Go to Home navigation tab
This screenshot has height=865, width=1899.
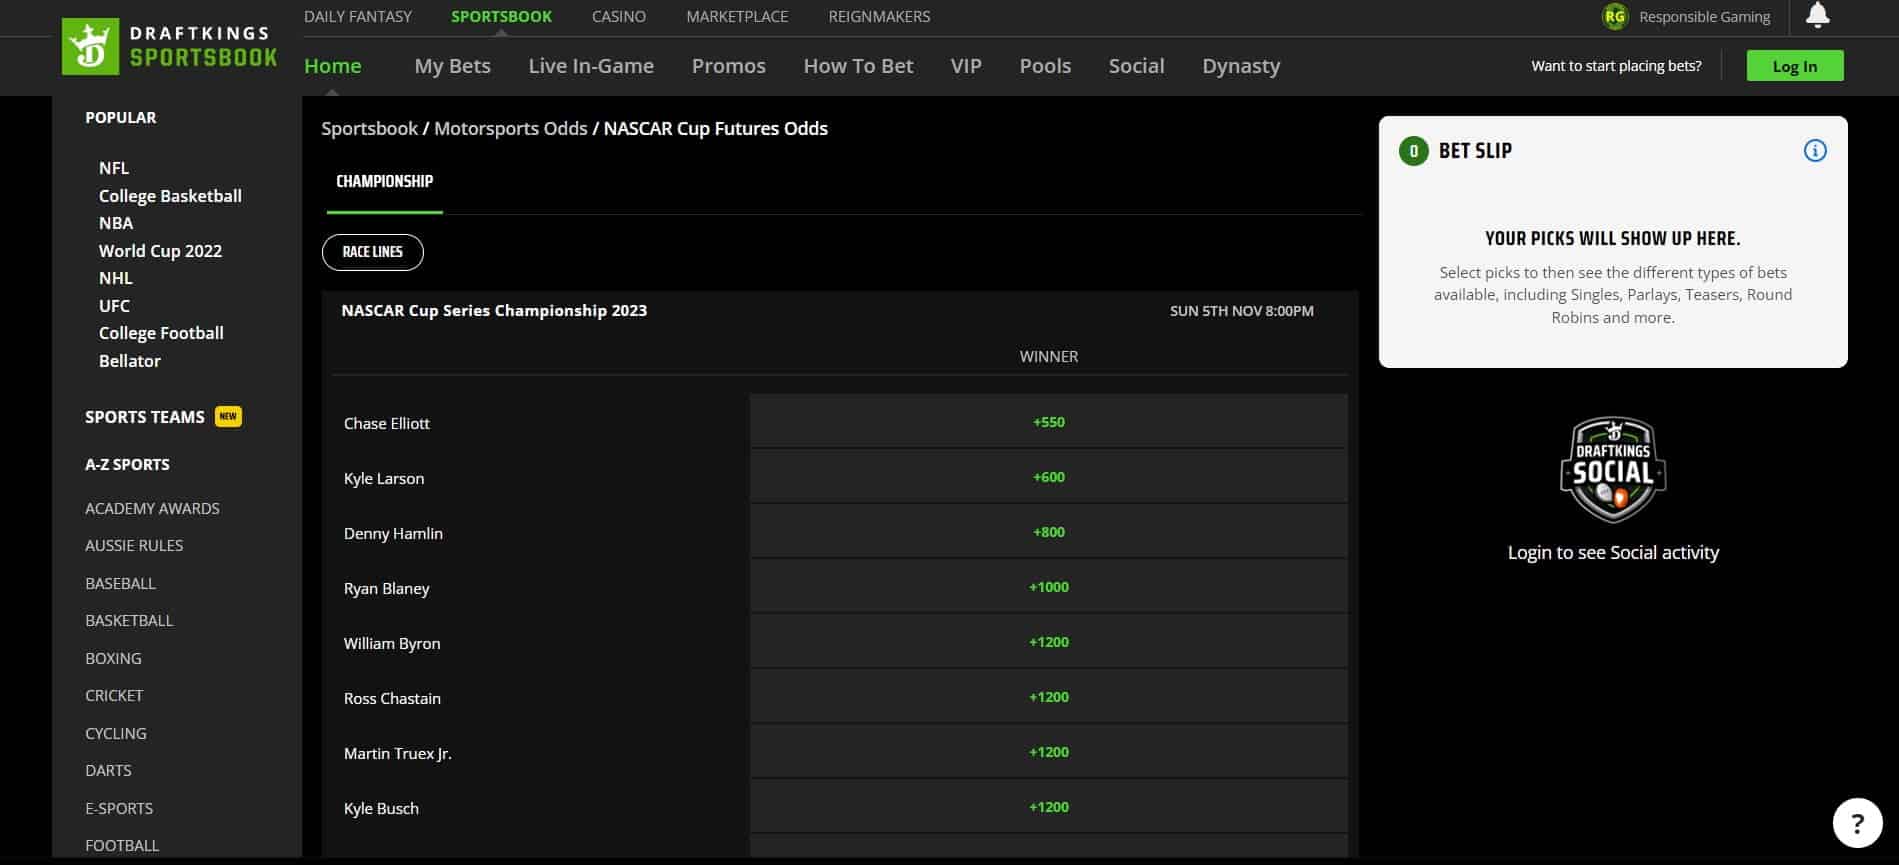[x=333, y=66]
